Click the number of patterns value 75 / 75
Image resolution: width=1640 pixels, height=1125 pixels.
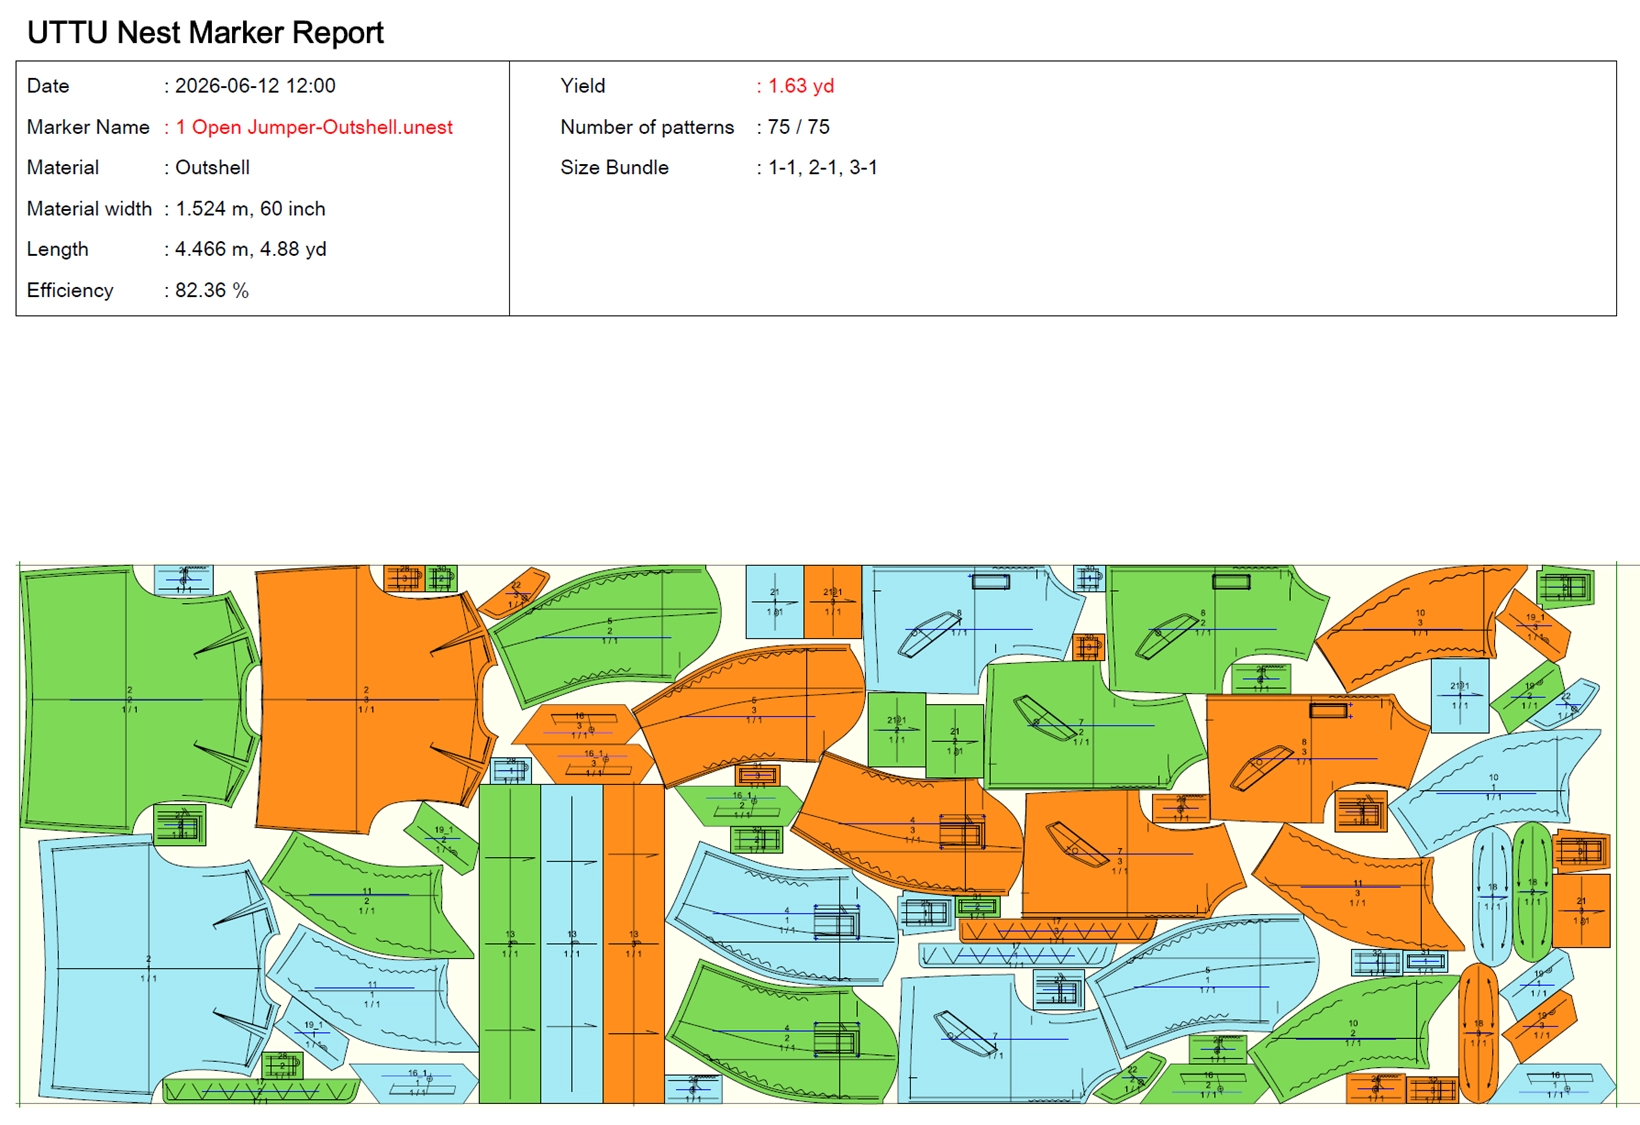coord(798,127)
